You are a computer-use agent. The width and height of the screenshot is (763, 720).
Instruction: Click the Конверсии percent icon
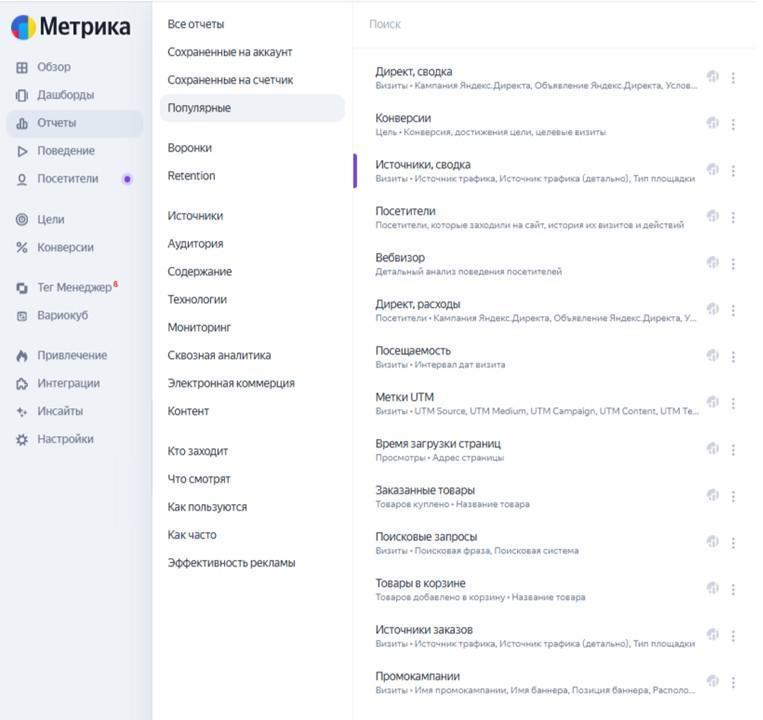click(22, 247)
